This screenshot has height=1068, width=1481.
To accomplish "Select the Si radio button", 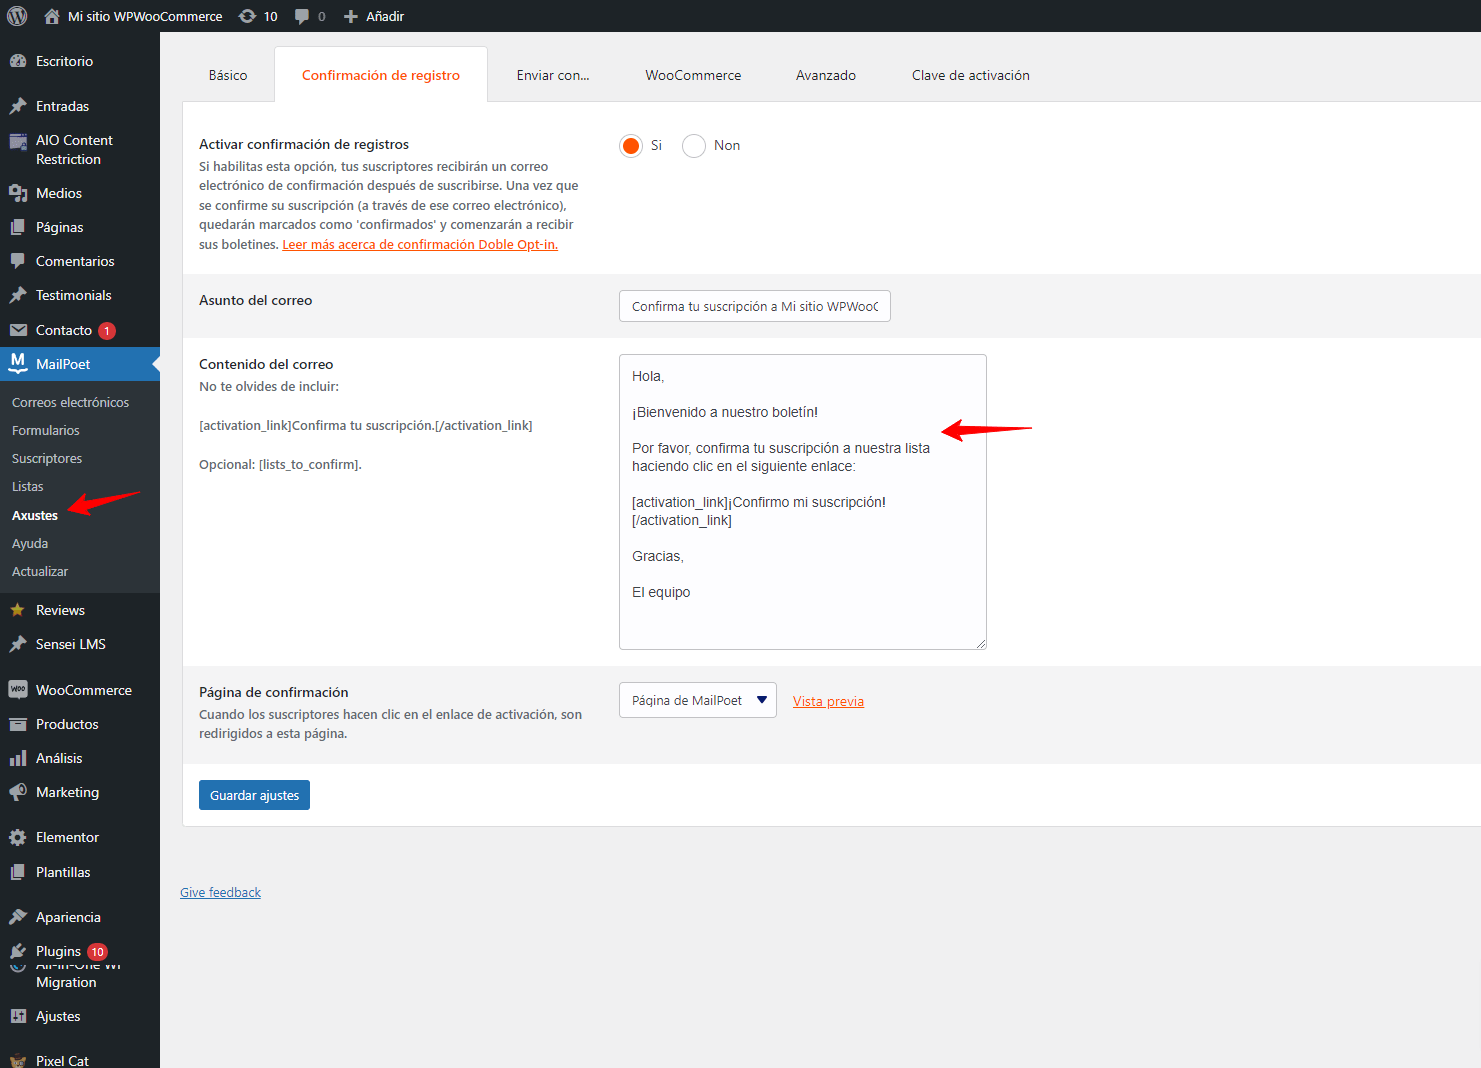I will [631, 146].
